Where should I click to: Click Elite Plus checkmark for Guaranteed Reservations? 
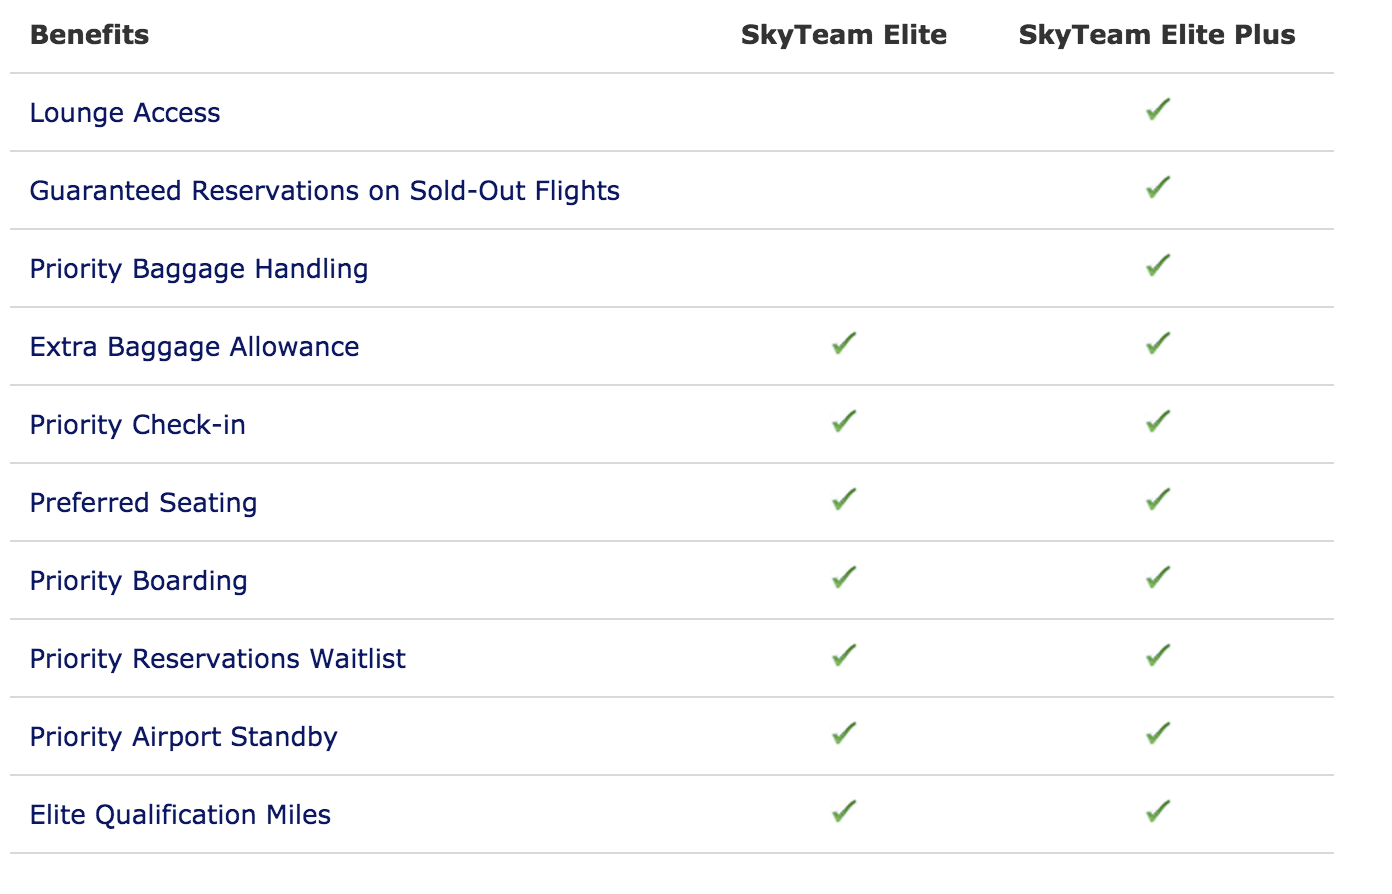click(x=1158, y=187)
